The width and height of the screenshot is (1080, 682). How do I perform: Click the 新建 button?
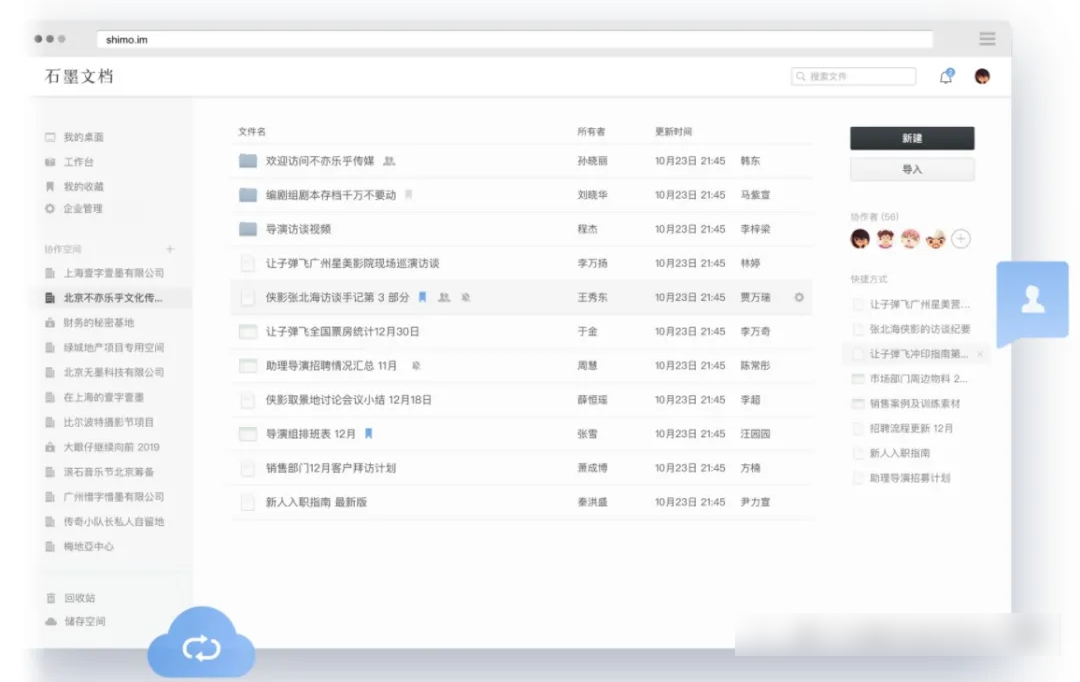[x=912, y=138]
